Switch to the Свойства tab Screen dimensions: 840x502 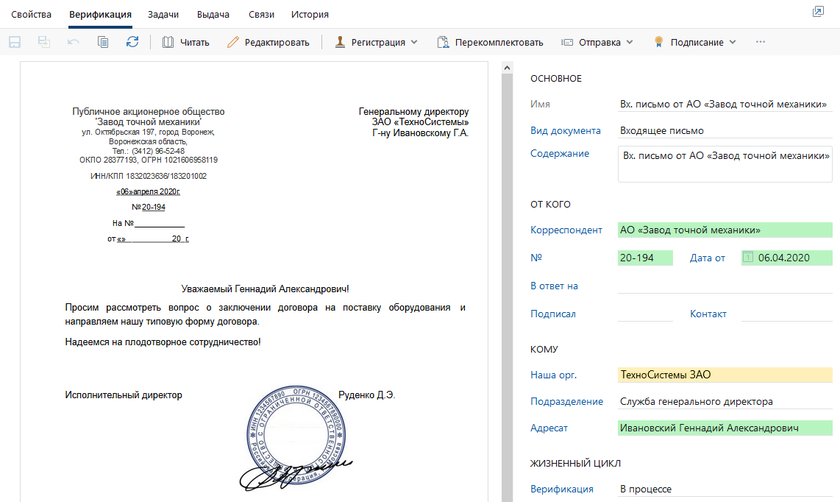31,14
